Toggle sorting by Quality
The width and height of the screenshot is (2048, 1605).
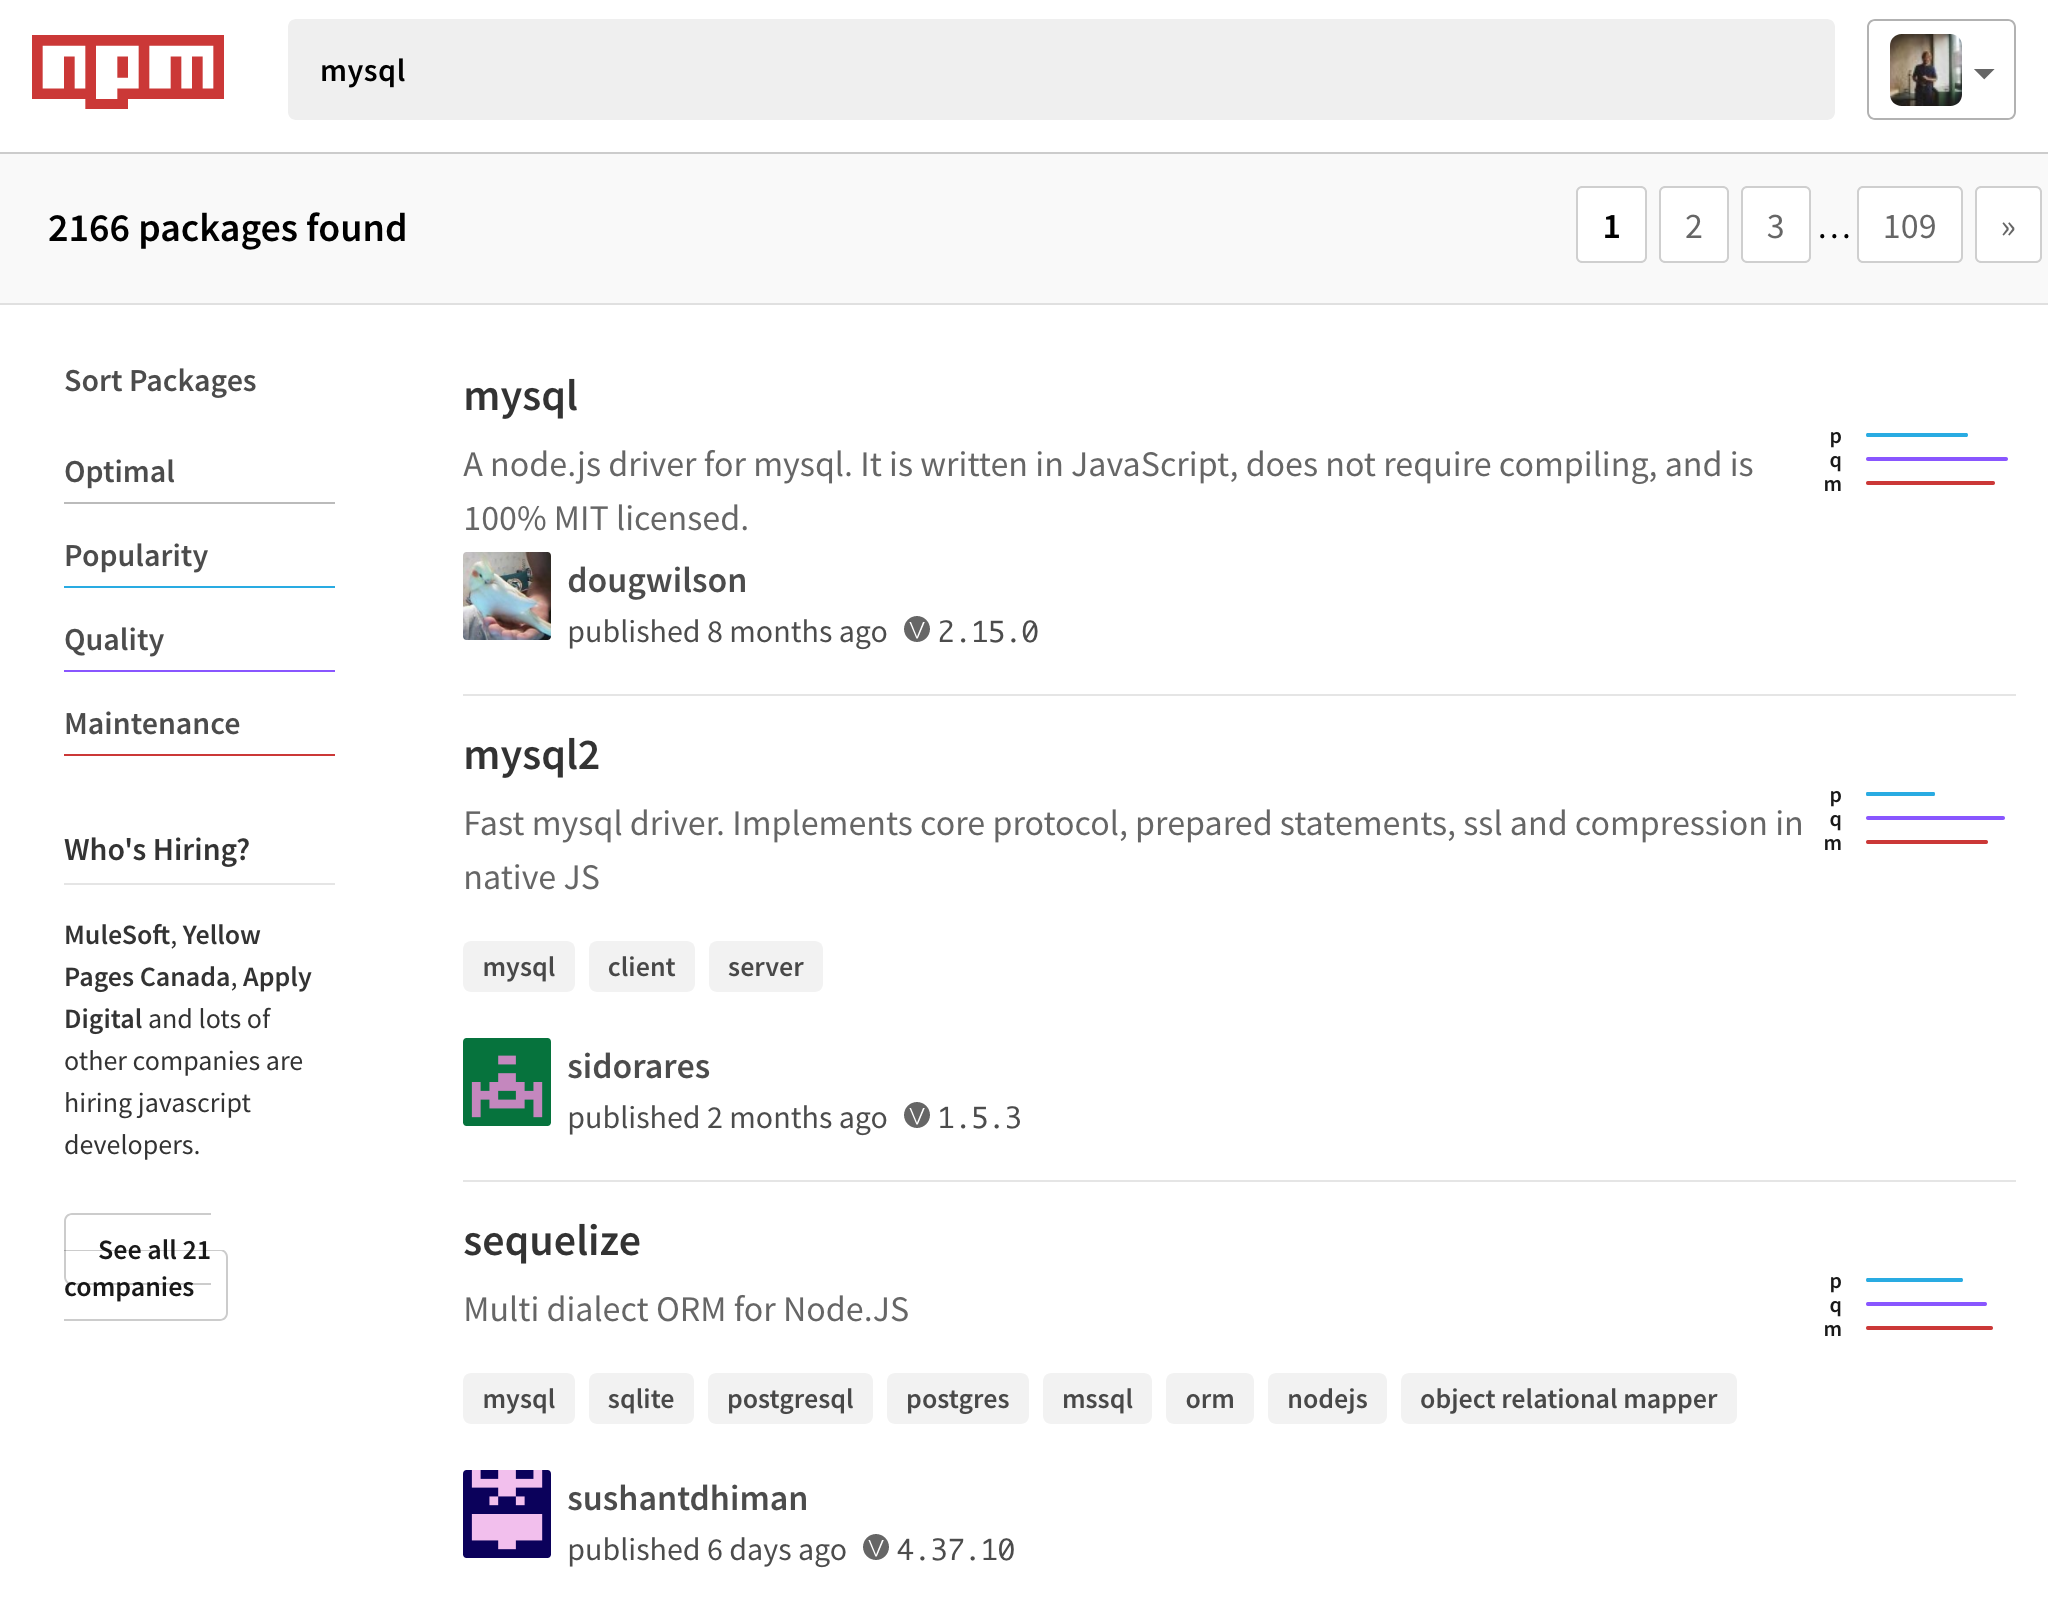113,639
